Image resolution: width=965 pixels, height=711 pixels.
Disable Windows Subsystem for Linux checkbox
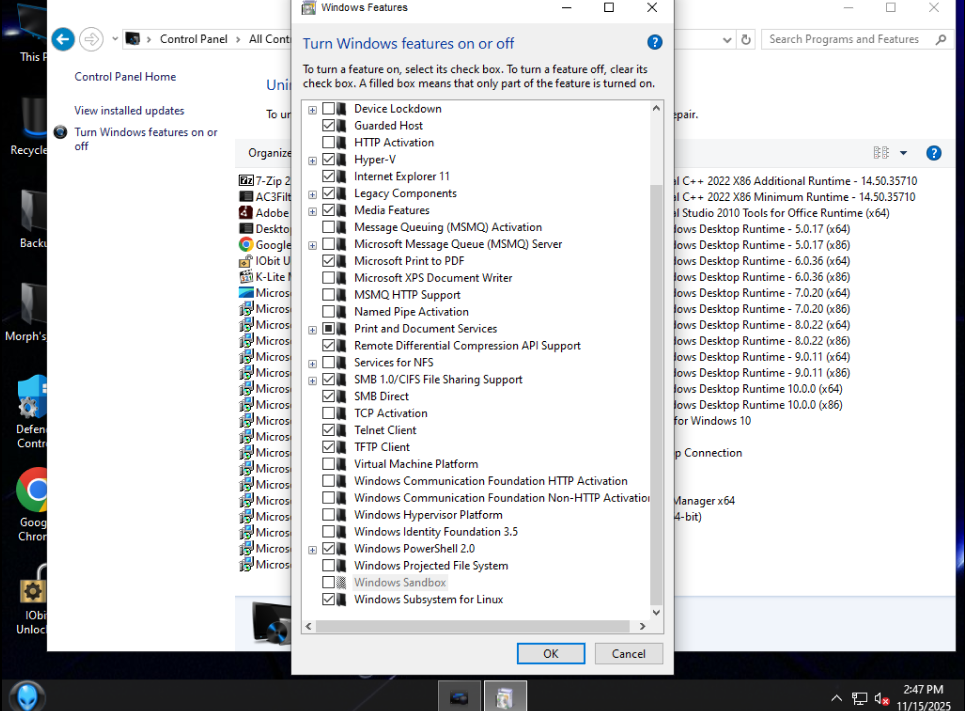tap(329, 600)
